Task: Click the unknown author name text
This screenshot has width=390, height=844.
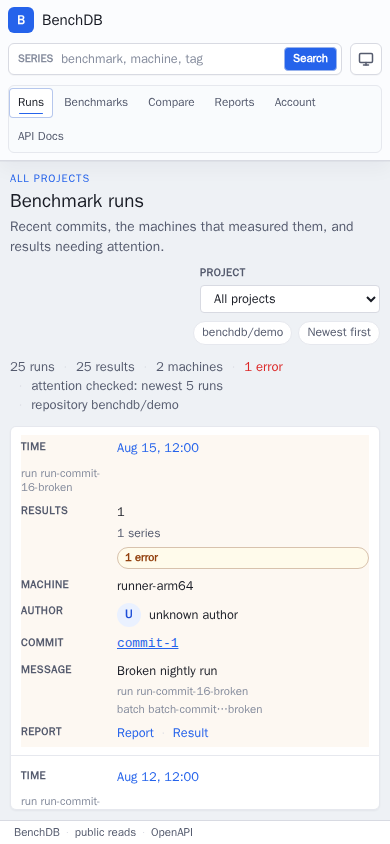Action: pyautogui.click(x=194, y=615)
